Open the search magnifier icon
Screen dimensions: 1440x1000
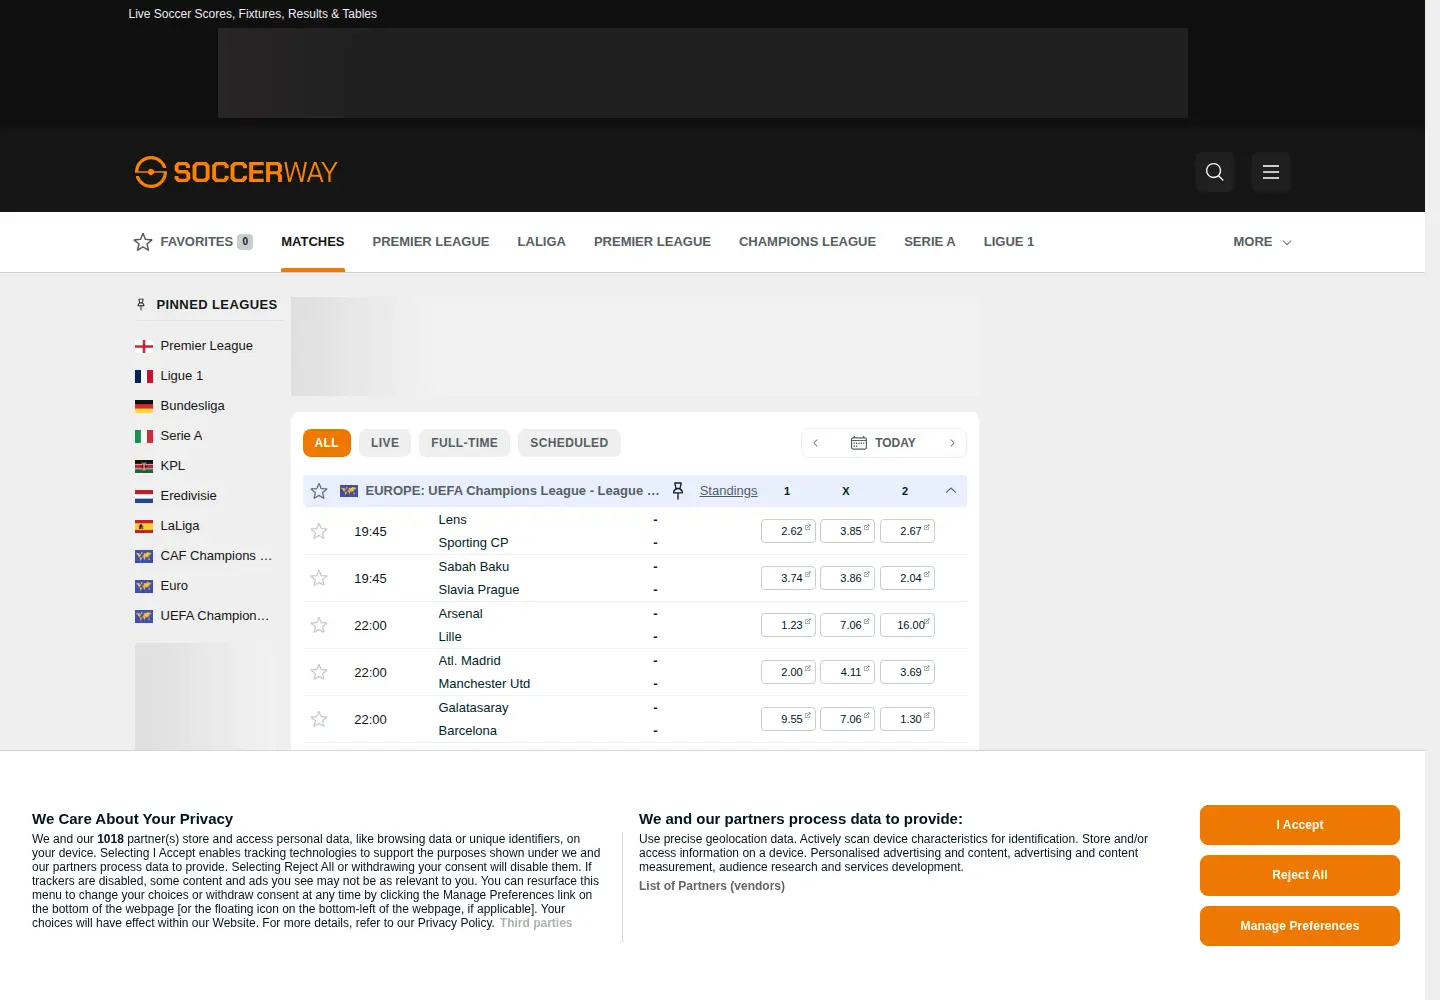point(1215,172)
